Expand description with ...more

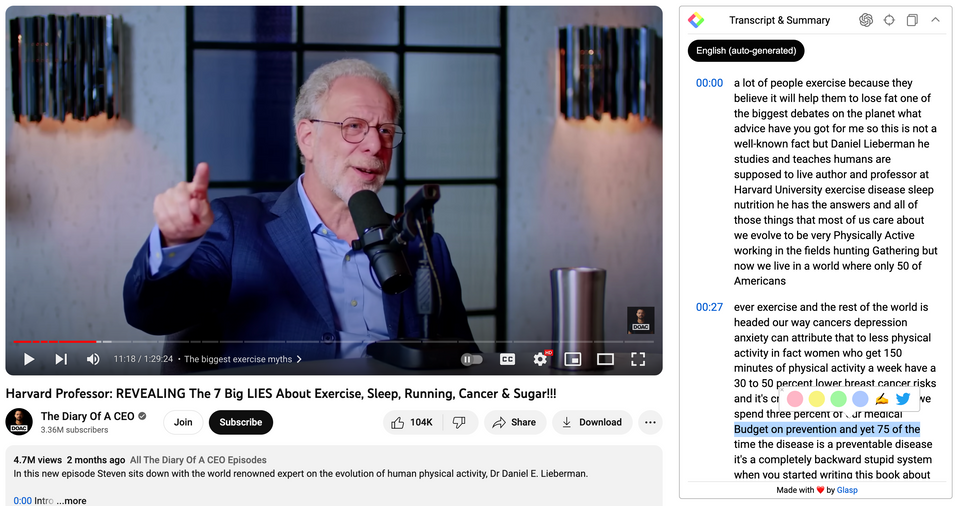(71, 500)
